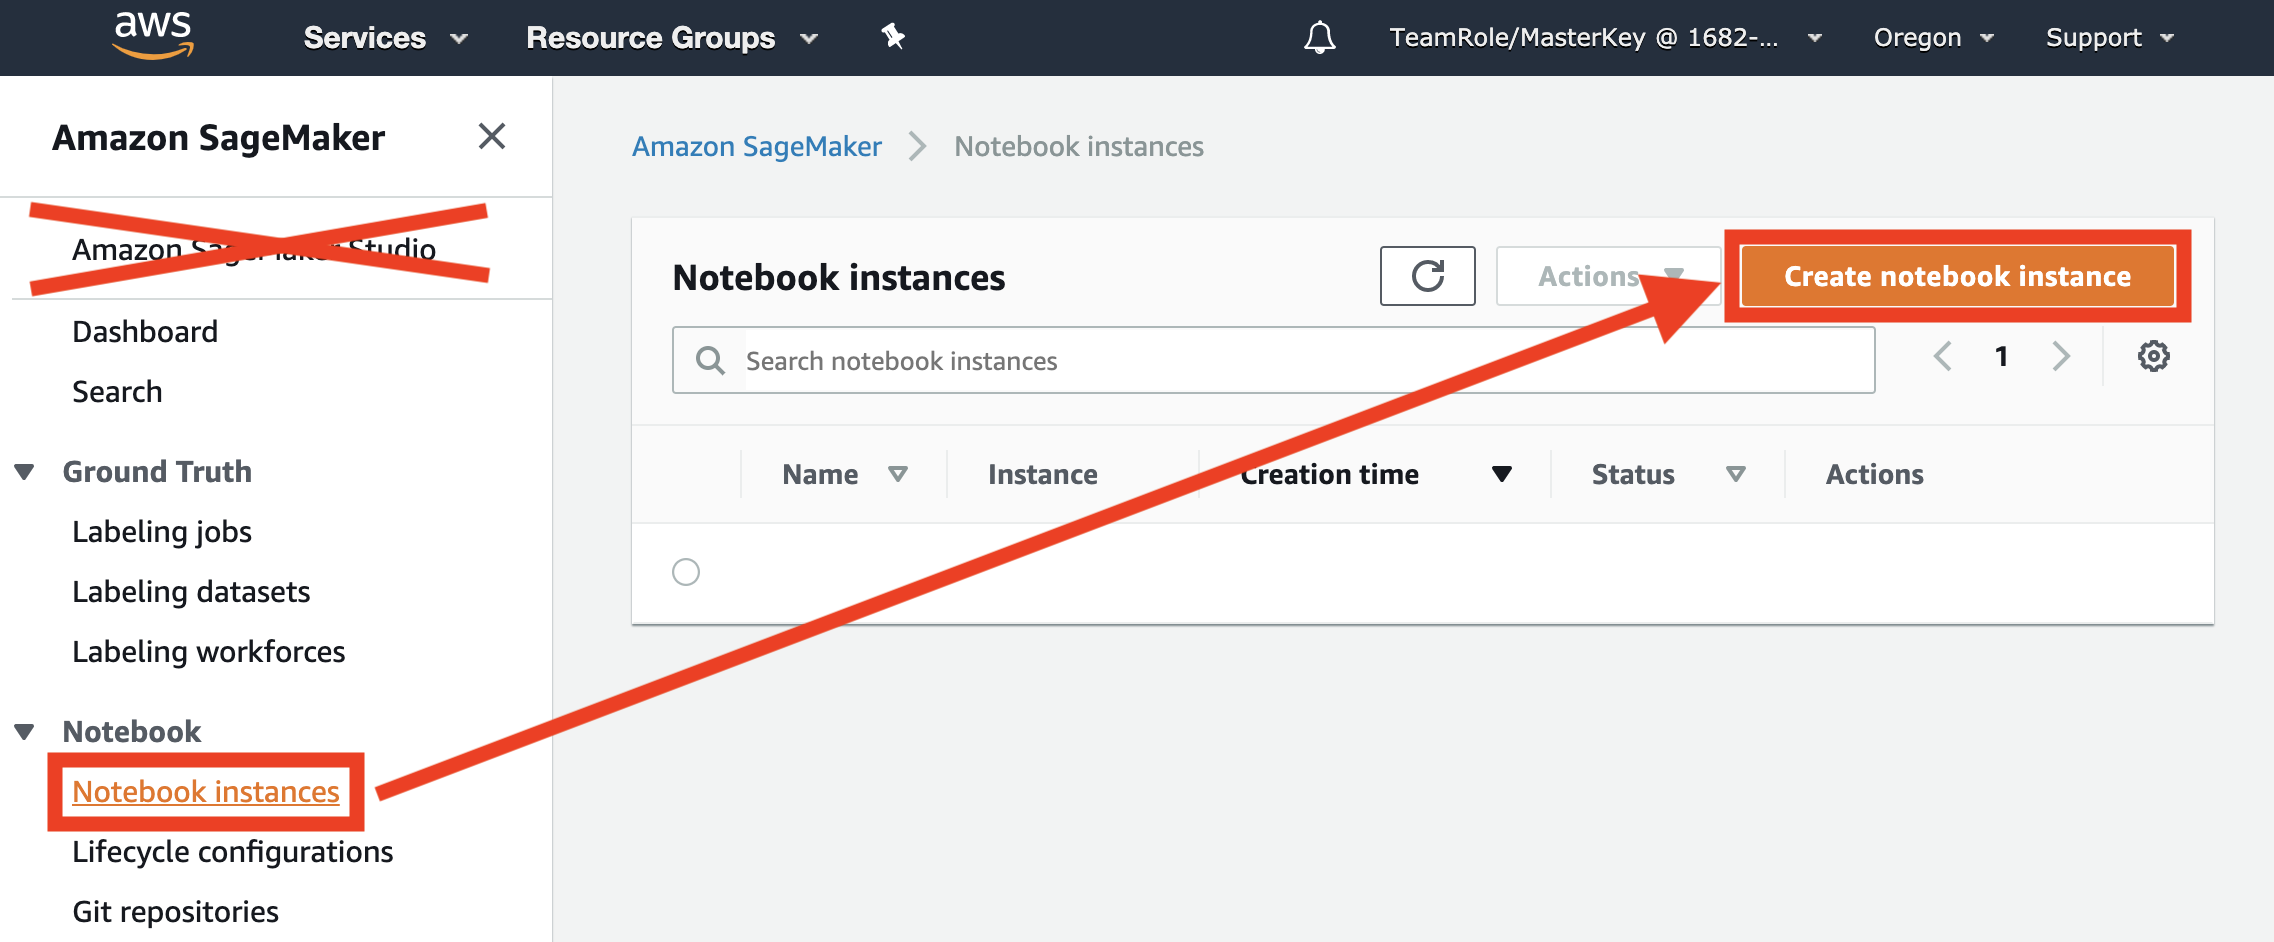Open the Support dropdown menu
The width and height of the screenshot is (2274, 942).
click(x=2110, y=38)
